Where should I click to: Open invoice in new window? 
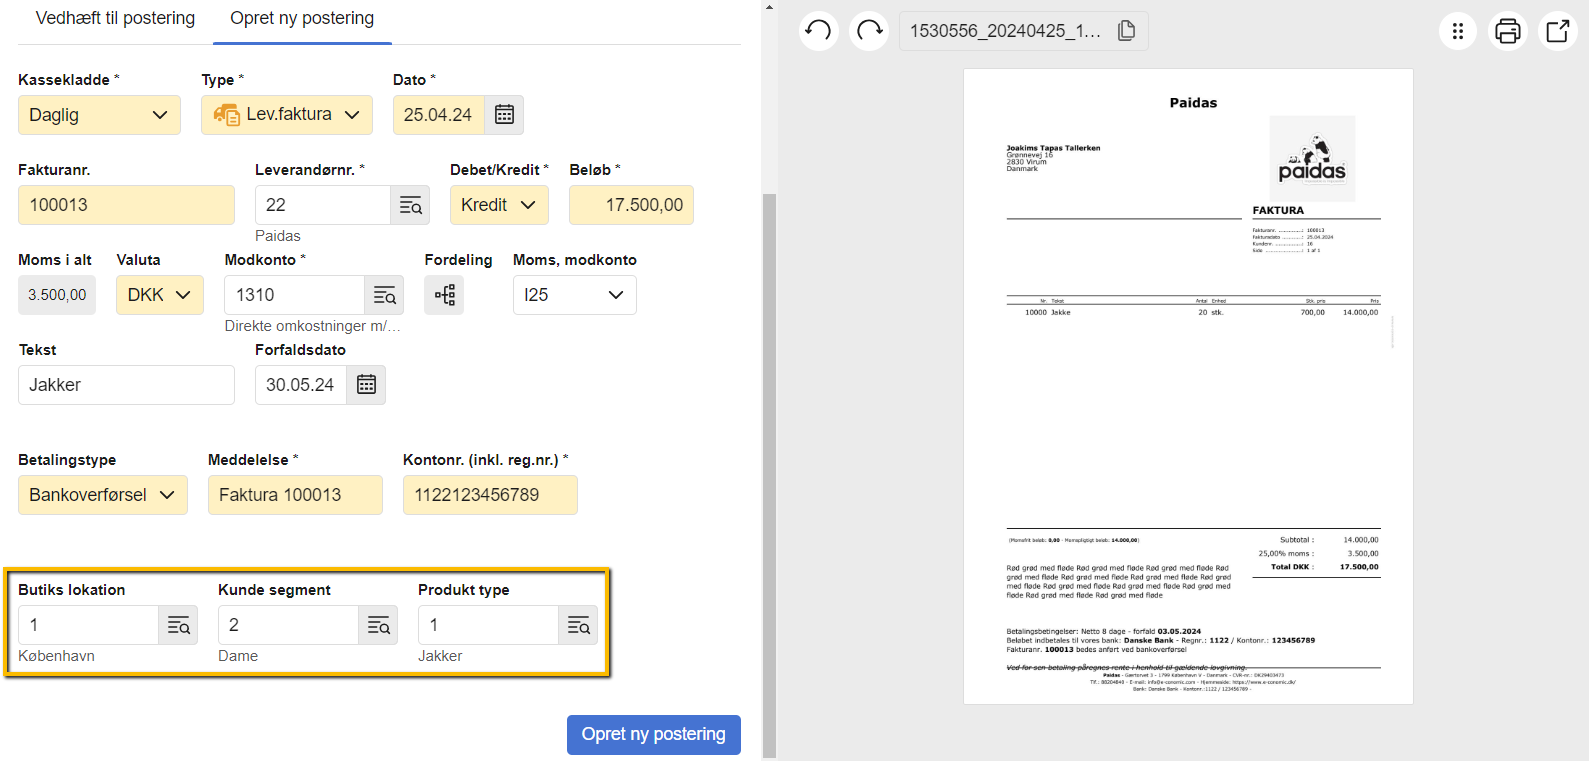(1557, 31)
